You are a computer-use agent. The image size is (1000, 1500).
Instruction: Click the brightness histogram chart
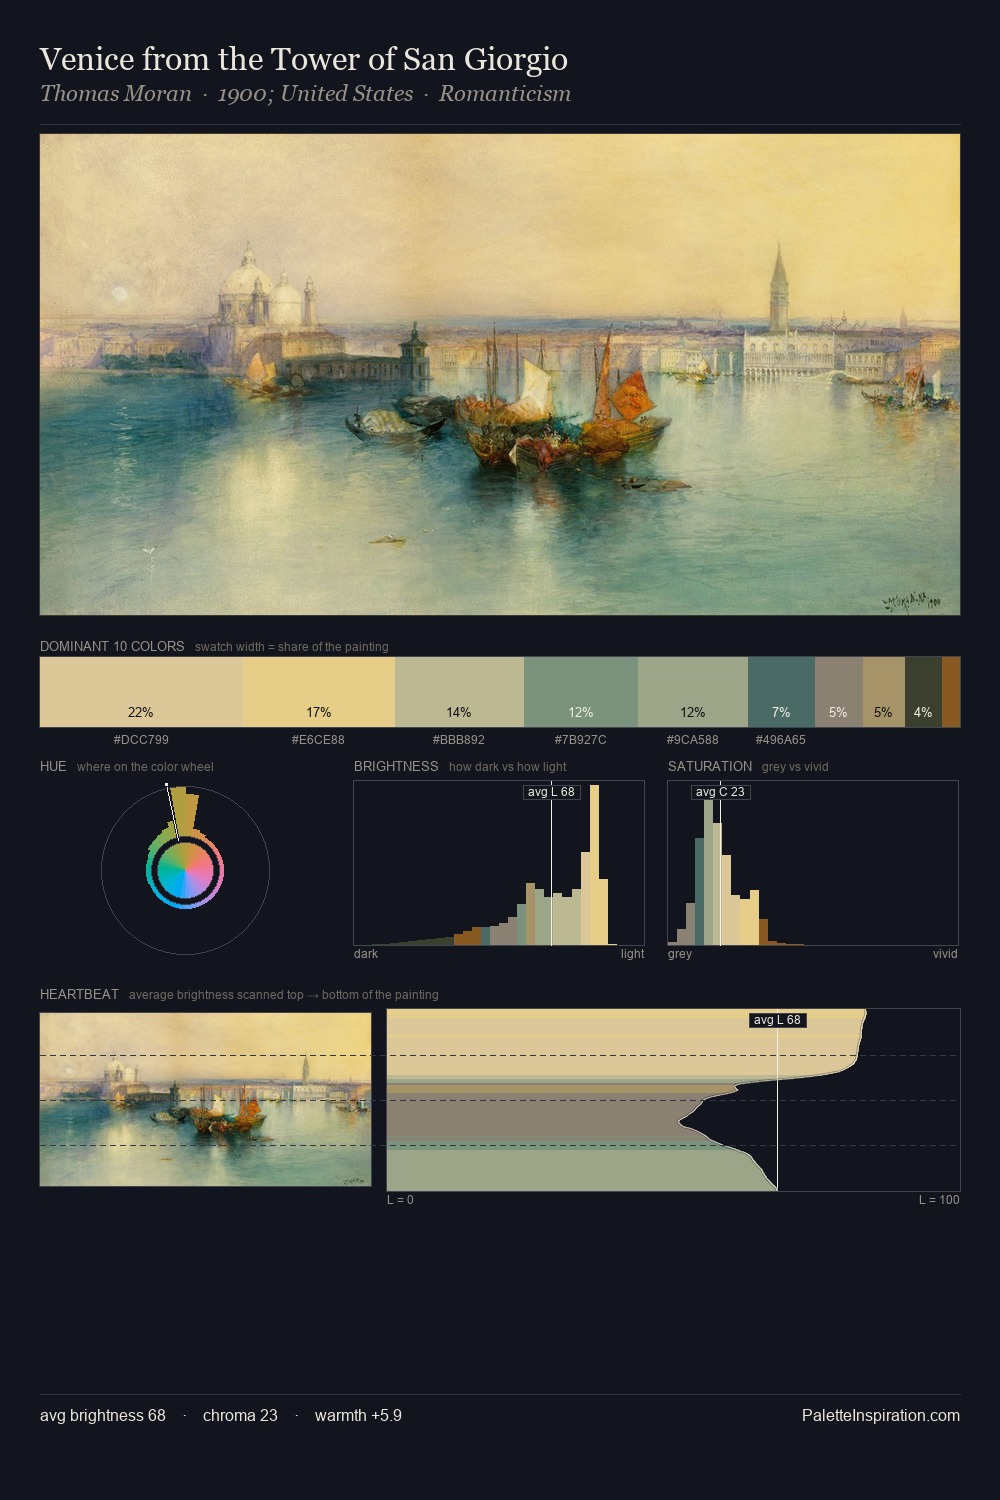pos(499,863)
